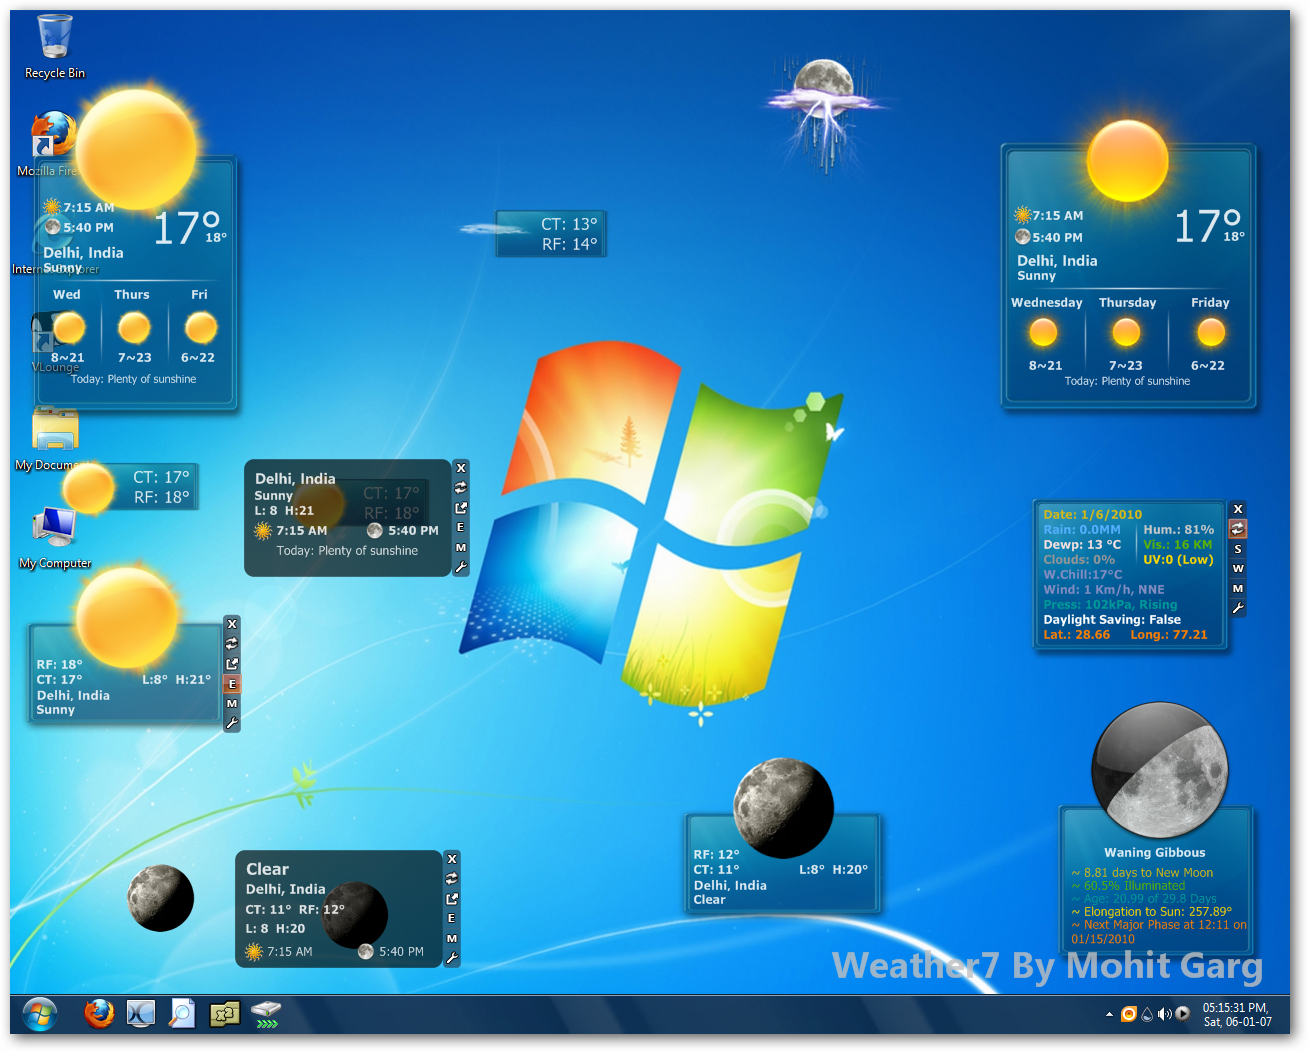Image resolution: width=1308 pixels, height=1052 pixels.
Task: Open wrench options of the RF: 18° gadget
Action: point(232,723)
